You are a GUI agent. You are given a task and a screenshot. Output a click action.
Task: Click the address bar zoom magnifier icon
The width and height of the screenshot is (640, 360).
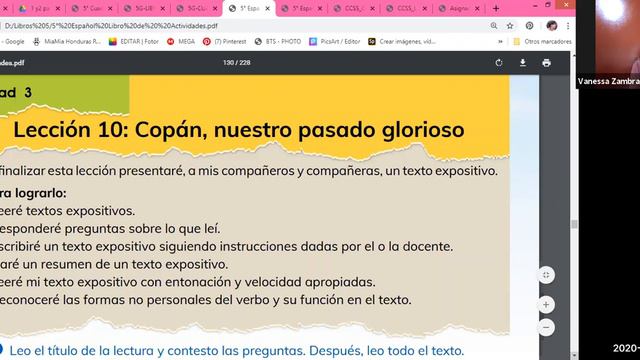tap(494, 26)
